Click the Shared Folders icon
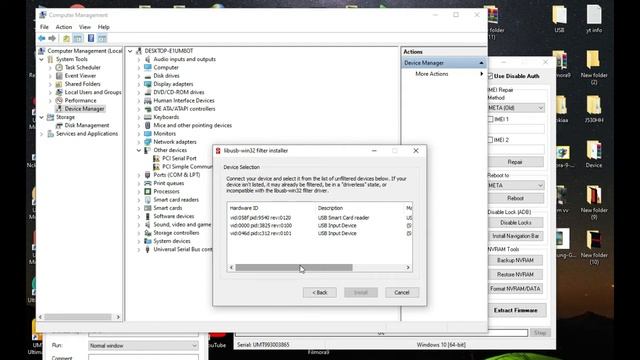 [59, 84]
